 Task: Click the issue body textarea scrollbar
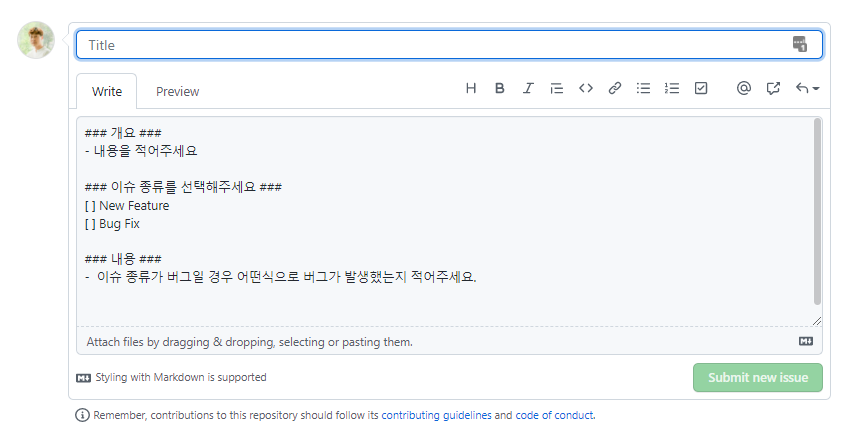[817, 210]
